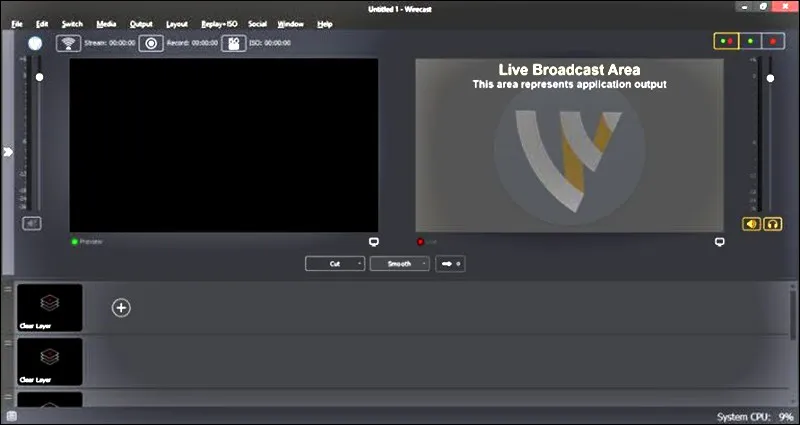Click the black Preview pane
The width and height of the screenshot is (800, 425).
tap(223, 145)
